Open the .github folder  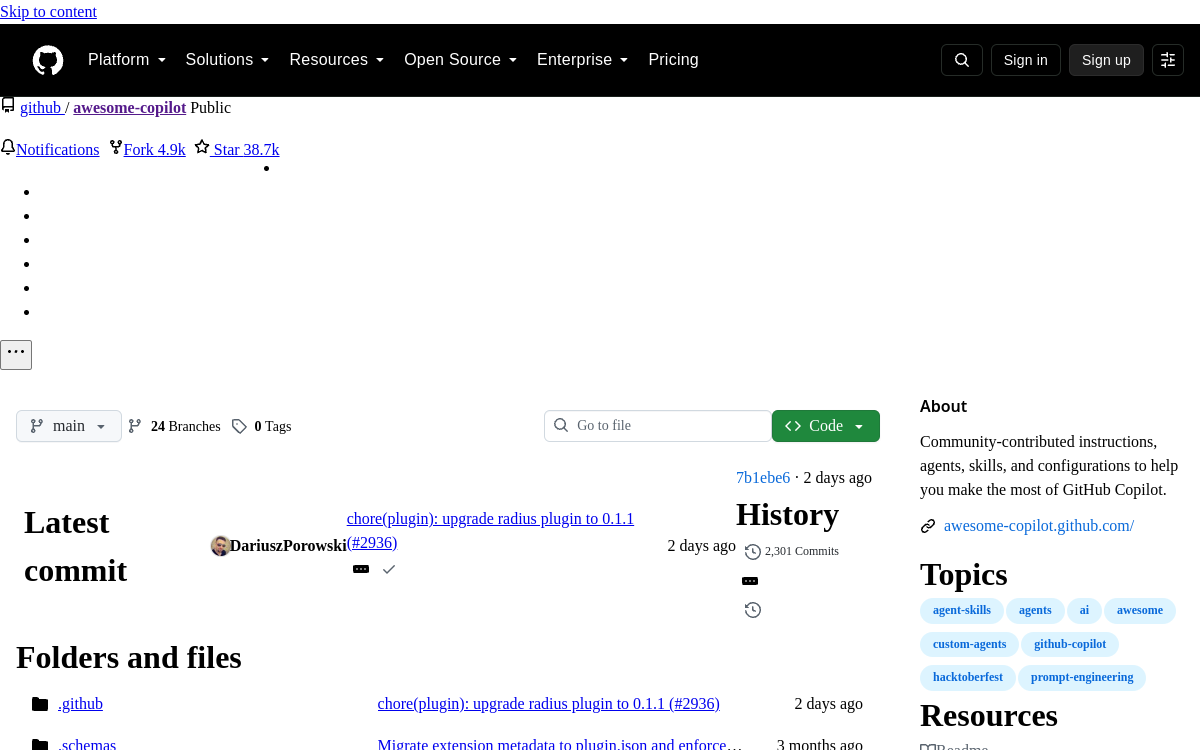point(80,704)
